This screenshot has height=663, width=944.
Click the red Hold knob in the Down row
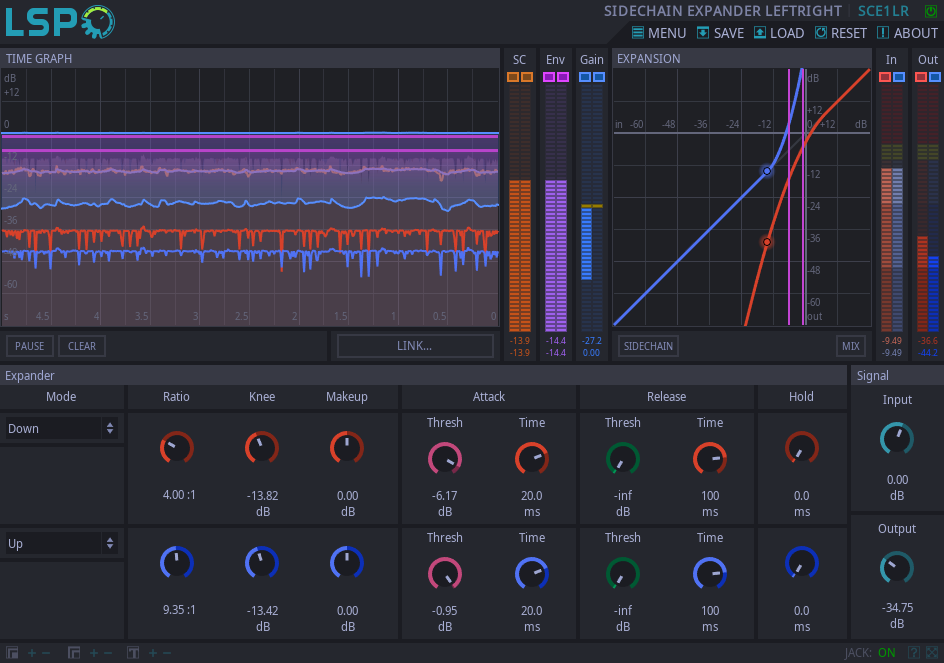pos(801,448)
